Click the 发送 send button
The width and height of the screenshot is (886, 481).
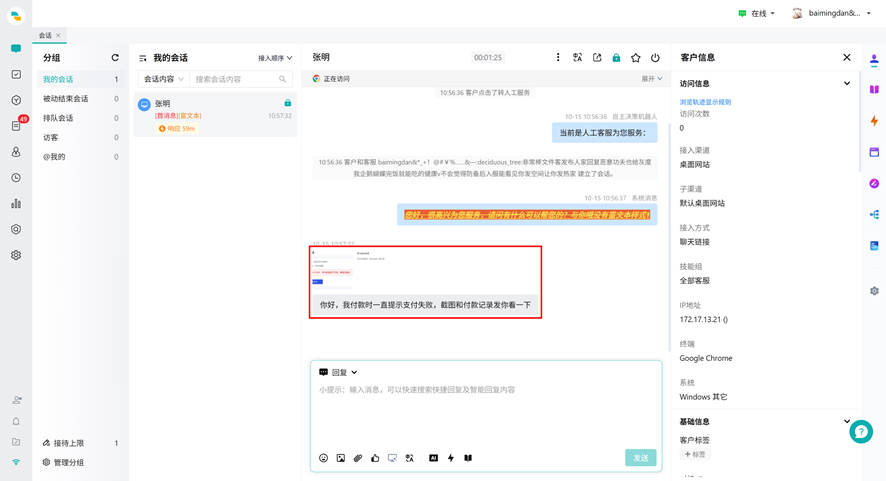[x=641, y=458]
